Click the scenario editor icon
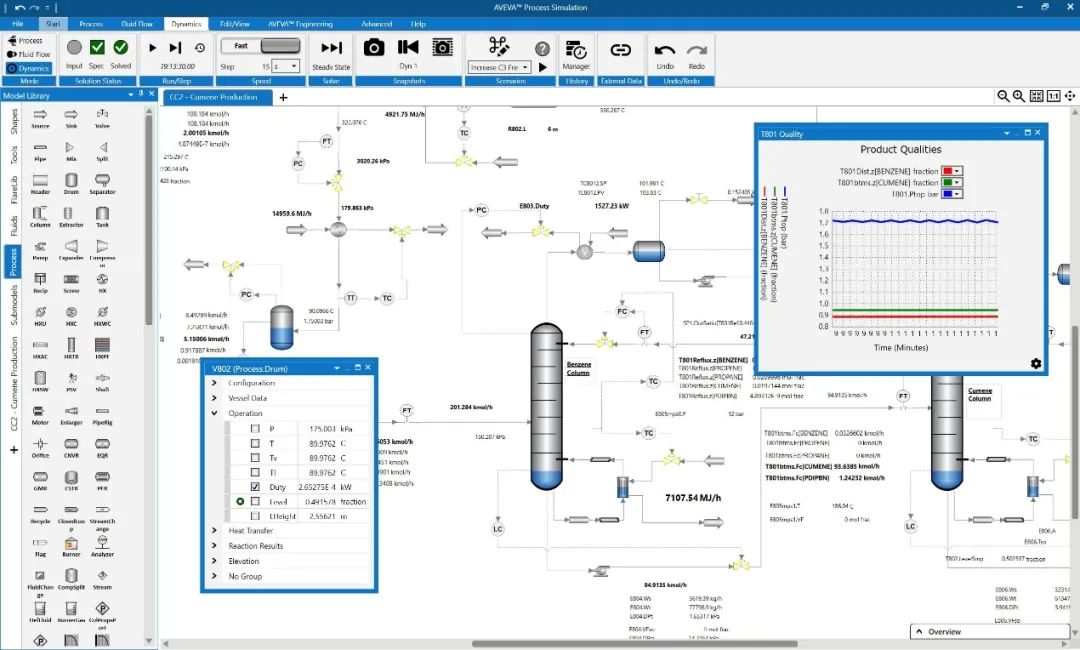Image resolution: width=1080 pixels, height=650 pixels. coord(499,46)
